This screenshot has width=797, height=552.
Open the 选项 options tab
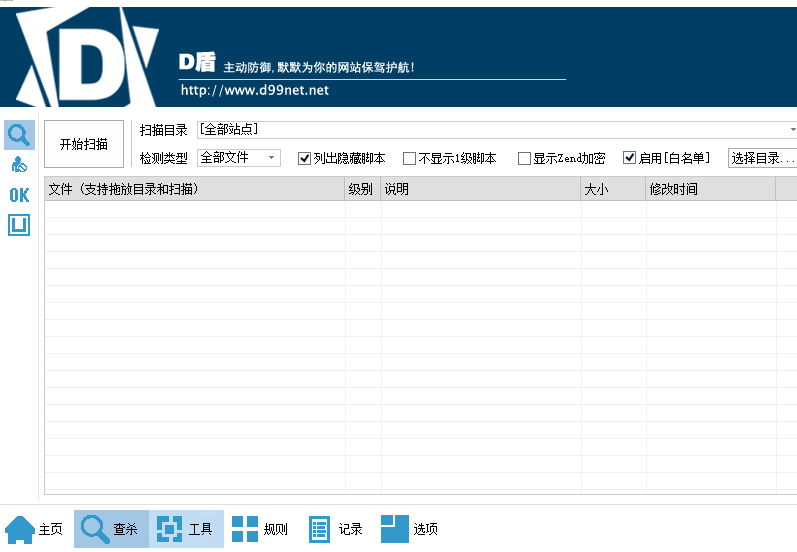tap(410, 529)
